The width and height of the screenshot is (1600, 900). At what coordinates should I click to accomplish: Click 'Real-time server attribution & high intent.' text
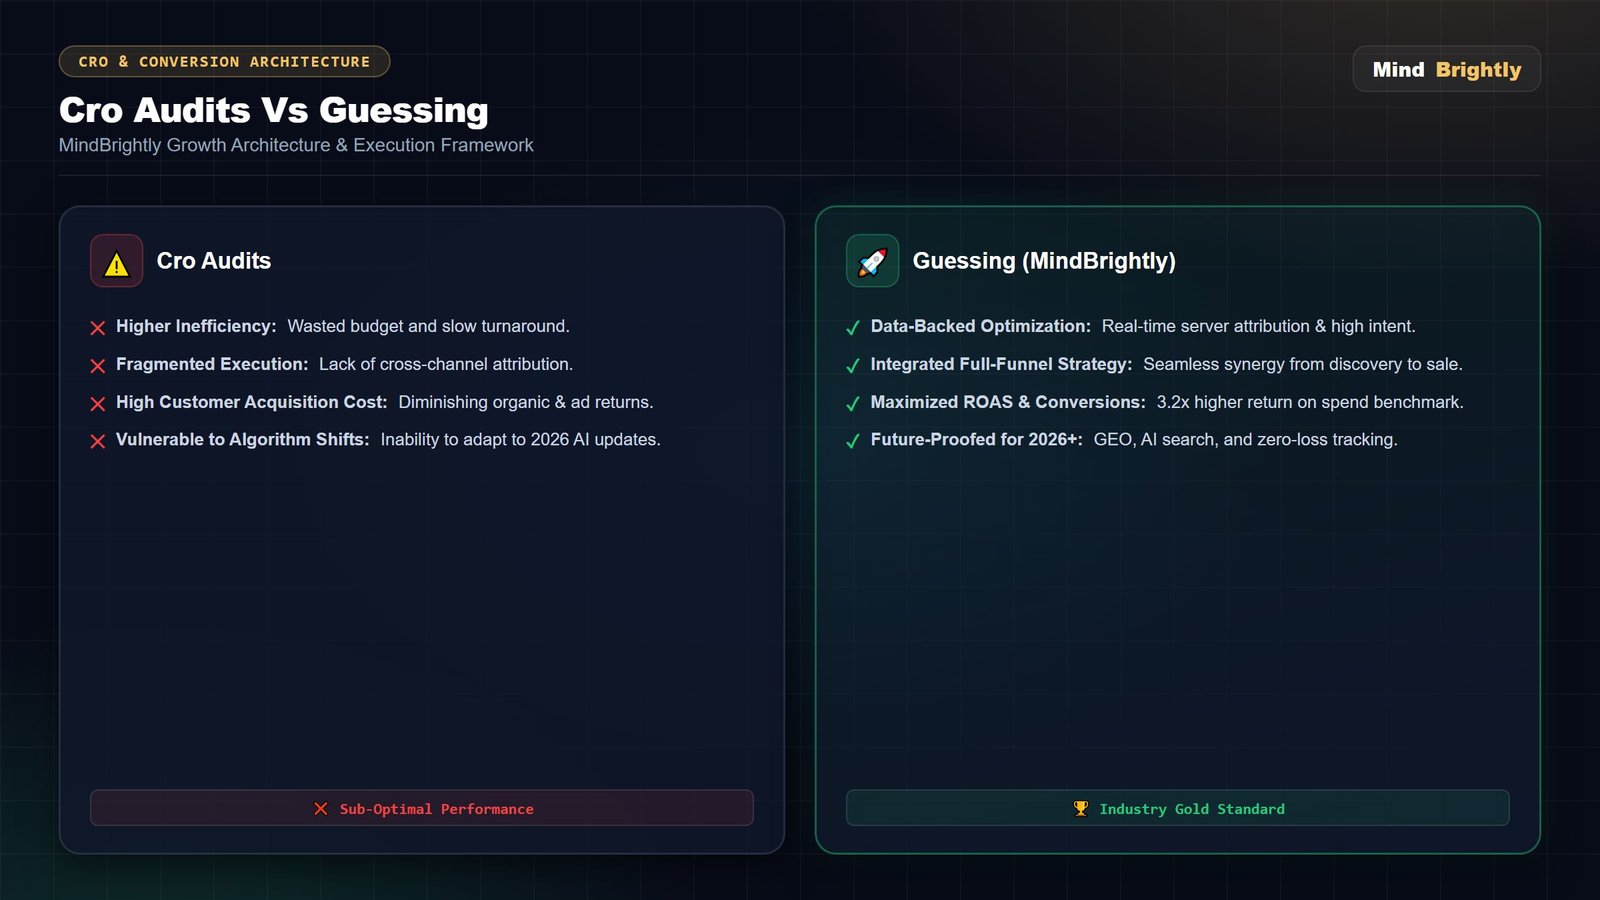click(x=1259, y=326)
